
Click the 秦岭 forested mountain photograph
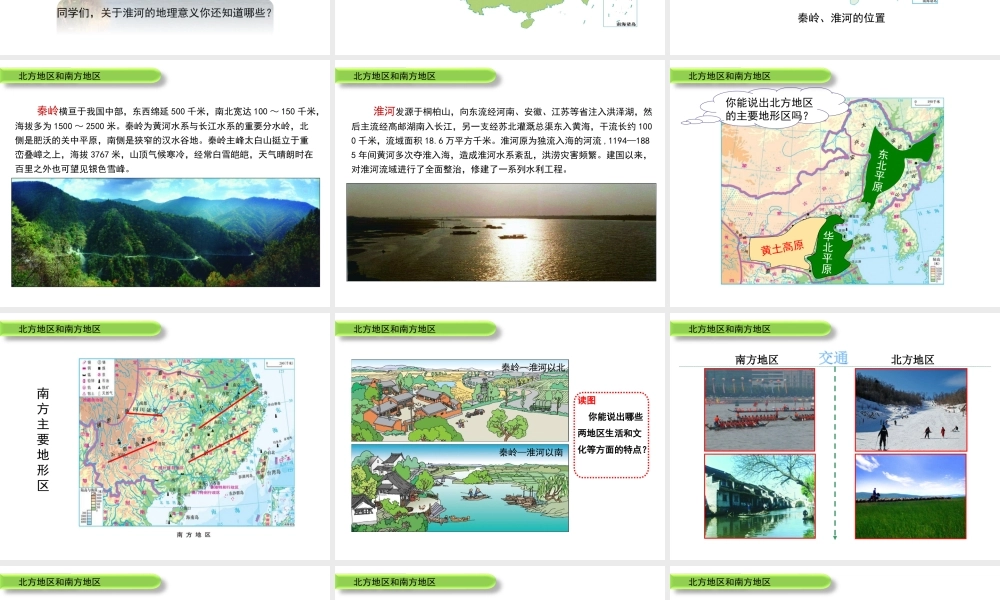pyautogui.click(x=166, y=233)
